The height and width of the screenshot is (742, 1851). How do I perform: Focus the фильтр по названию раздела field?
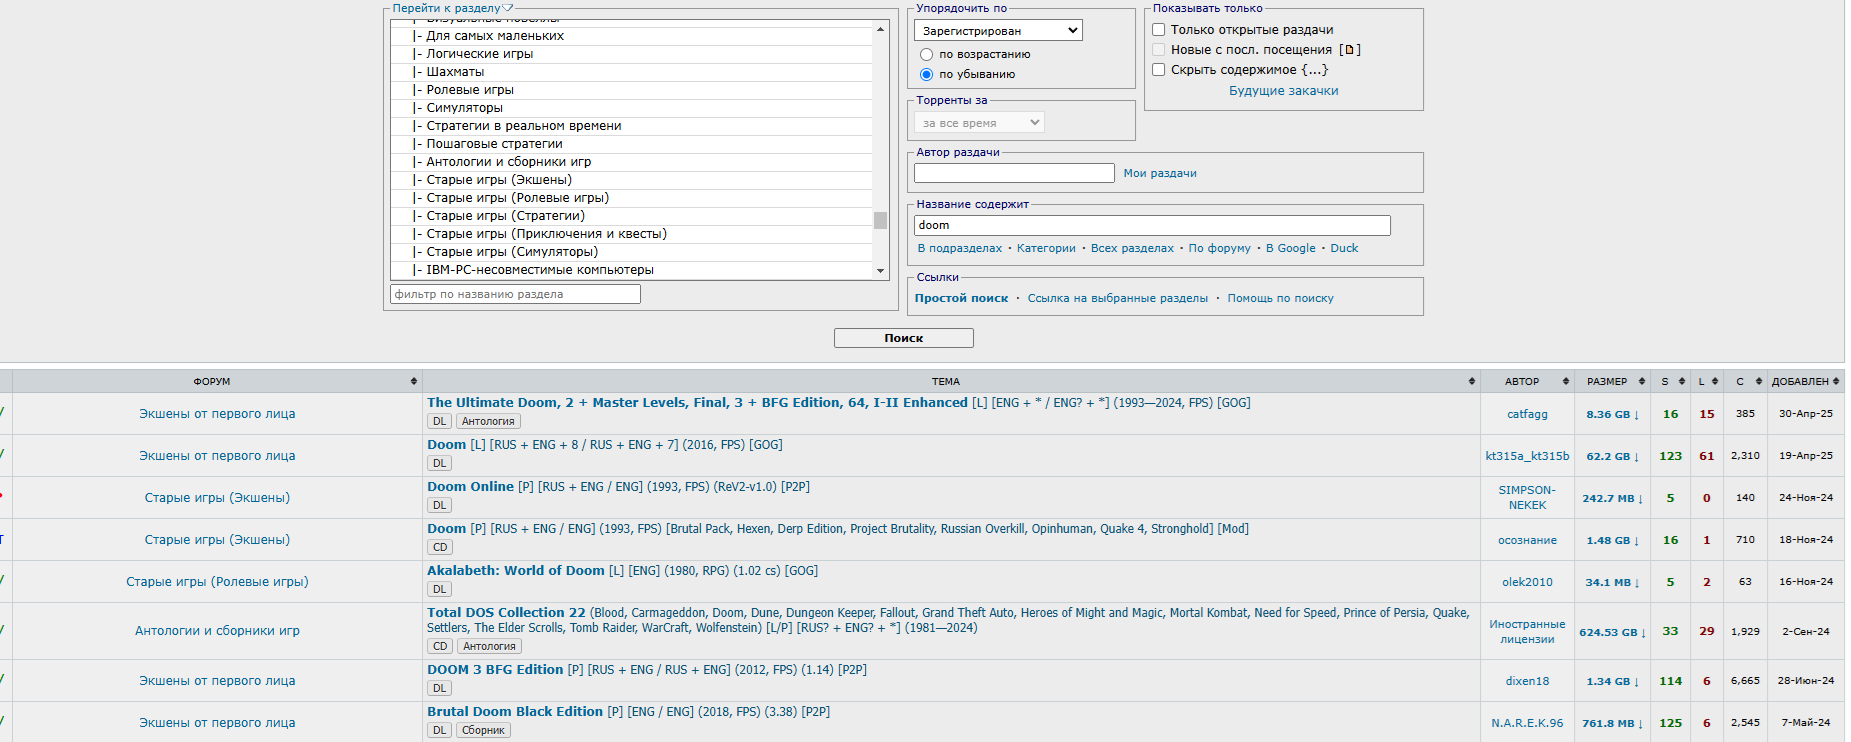click(x=515, y=294)
